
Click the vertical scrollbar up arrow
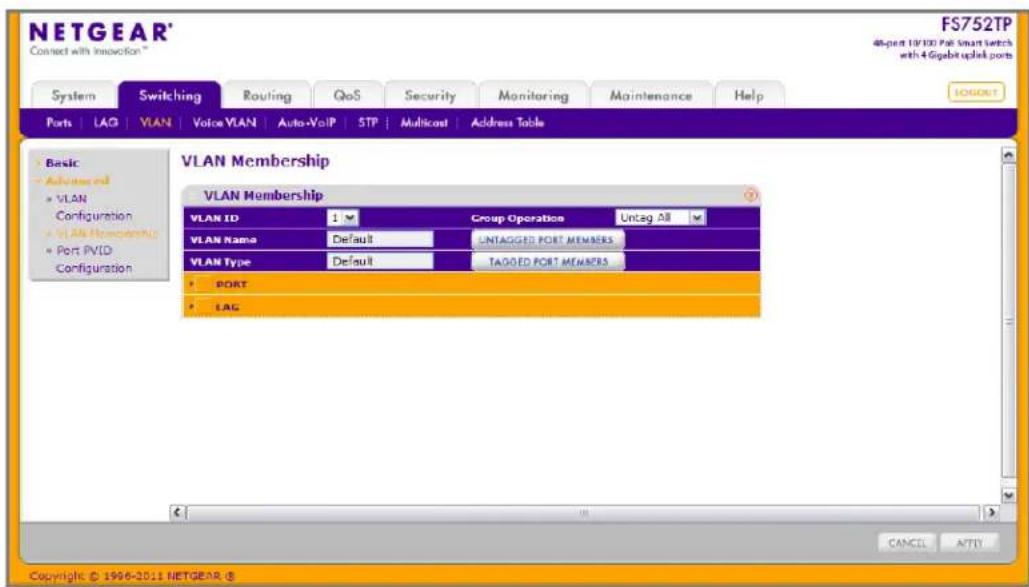pos(1009,154)
